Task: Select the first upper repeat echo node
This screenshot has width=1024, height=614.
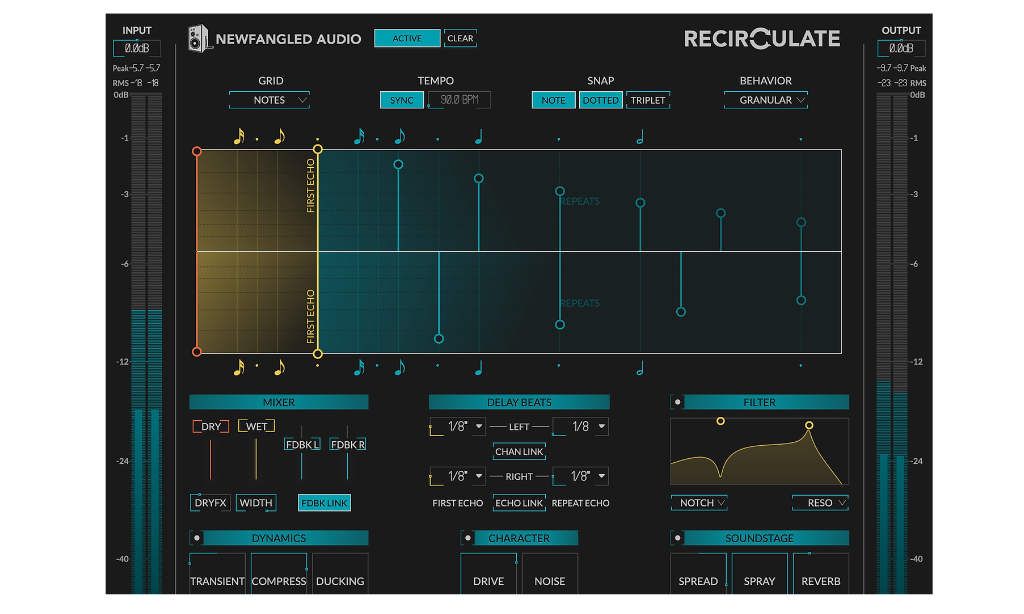Action: (398, 165)
